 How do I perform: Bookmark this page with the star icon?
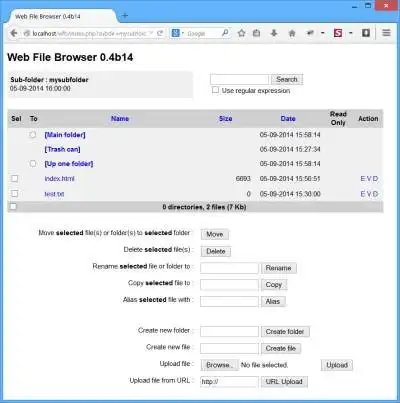coord(242,33)
